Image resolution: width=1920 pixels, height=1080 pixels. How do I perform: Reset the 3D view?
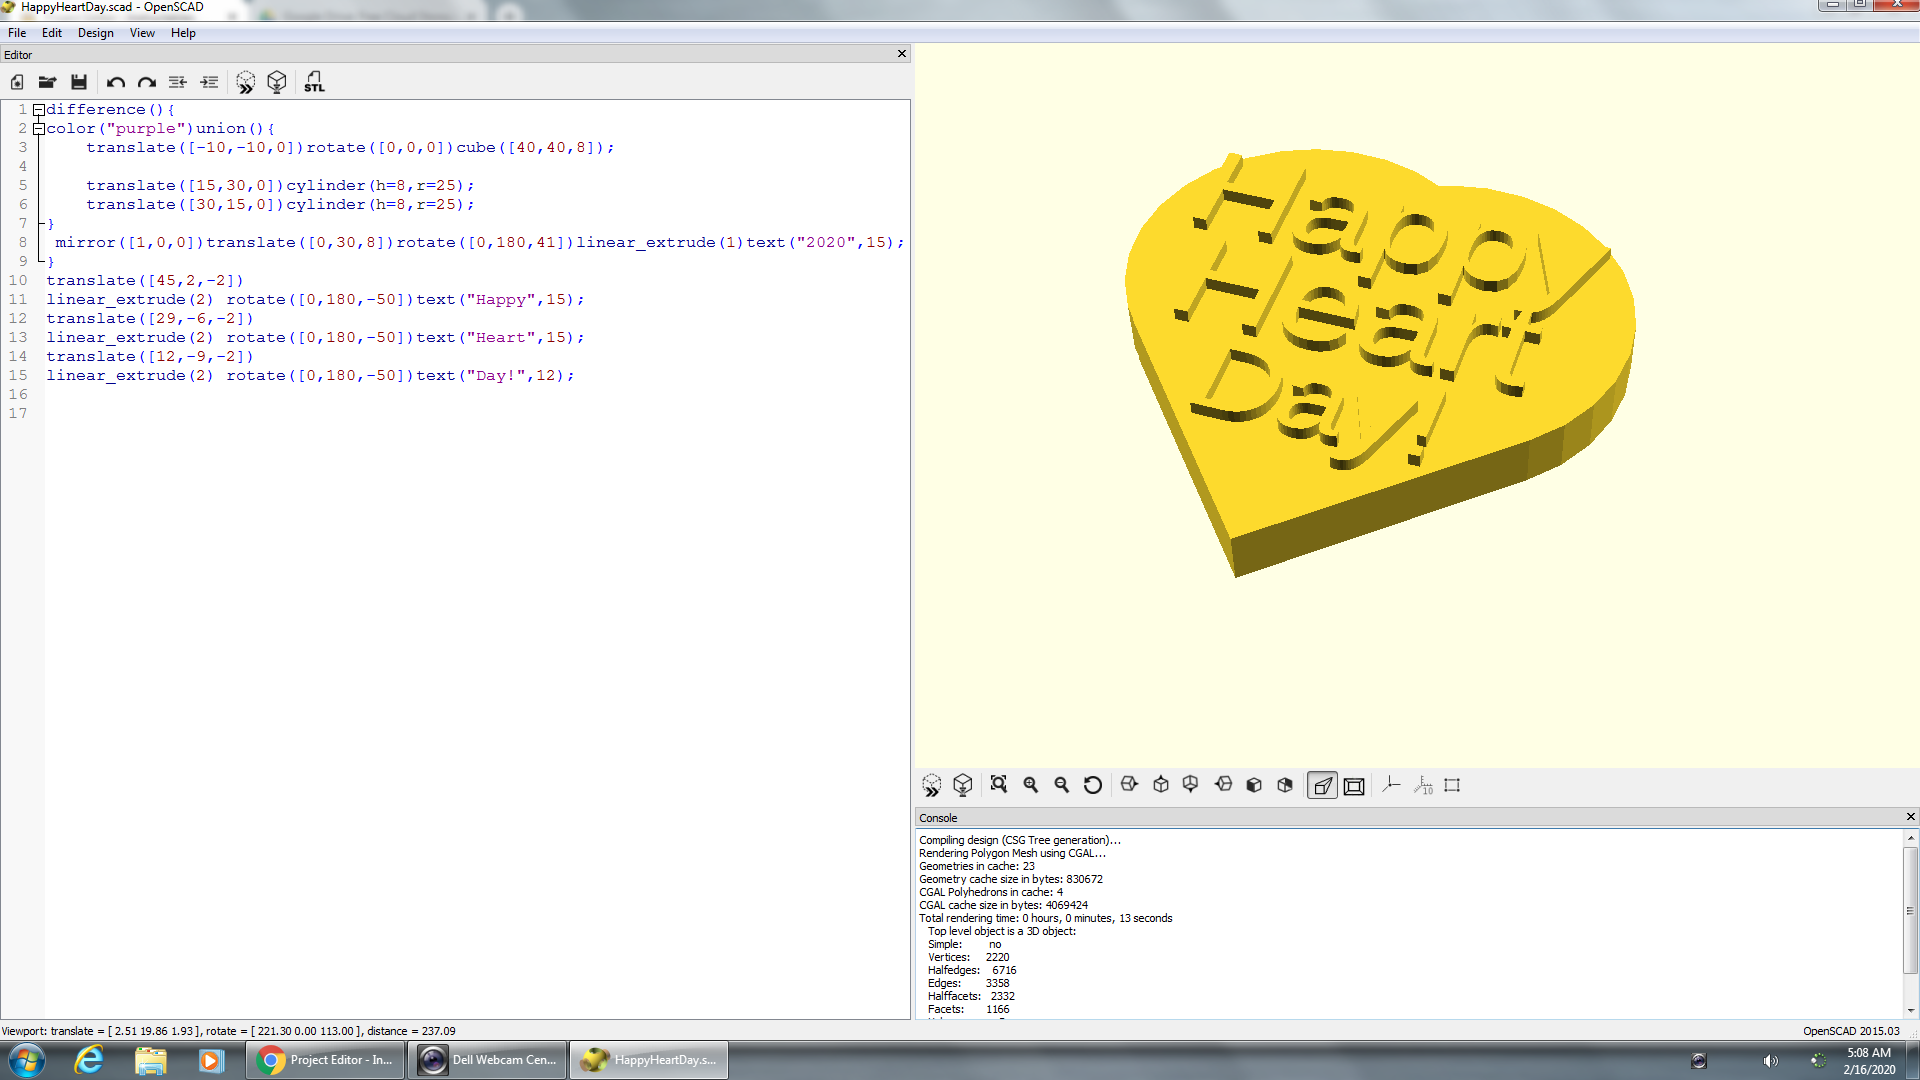(x=1093, y=785)
